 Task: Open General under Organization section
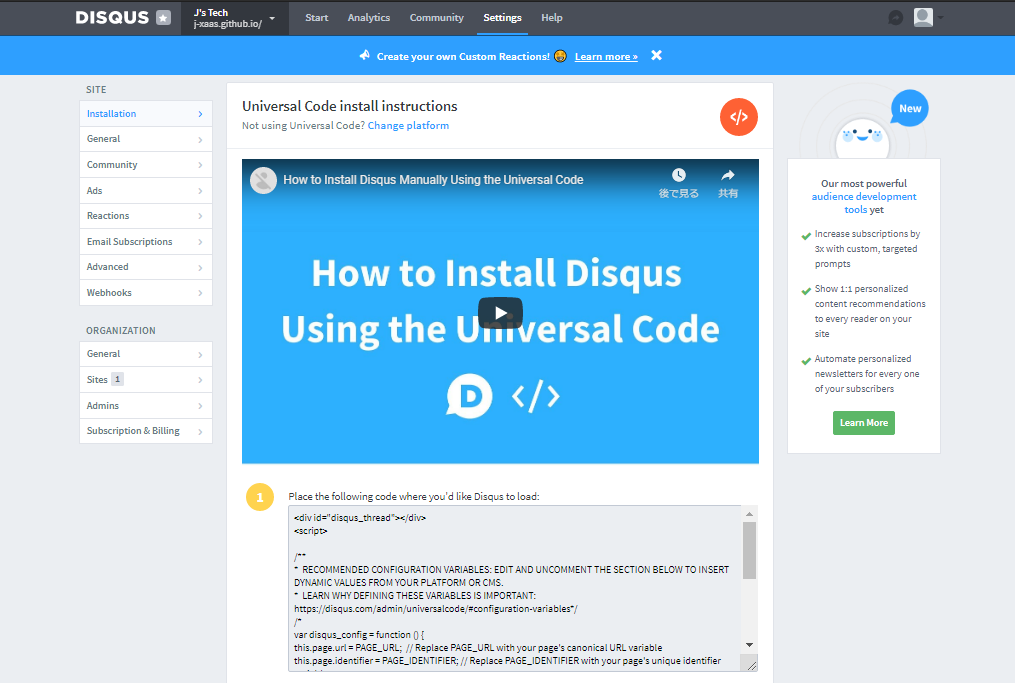pos(146,354)
